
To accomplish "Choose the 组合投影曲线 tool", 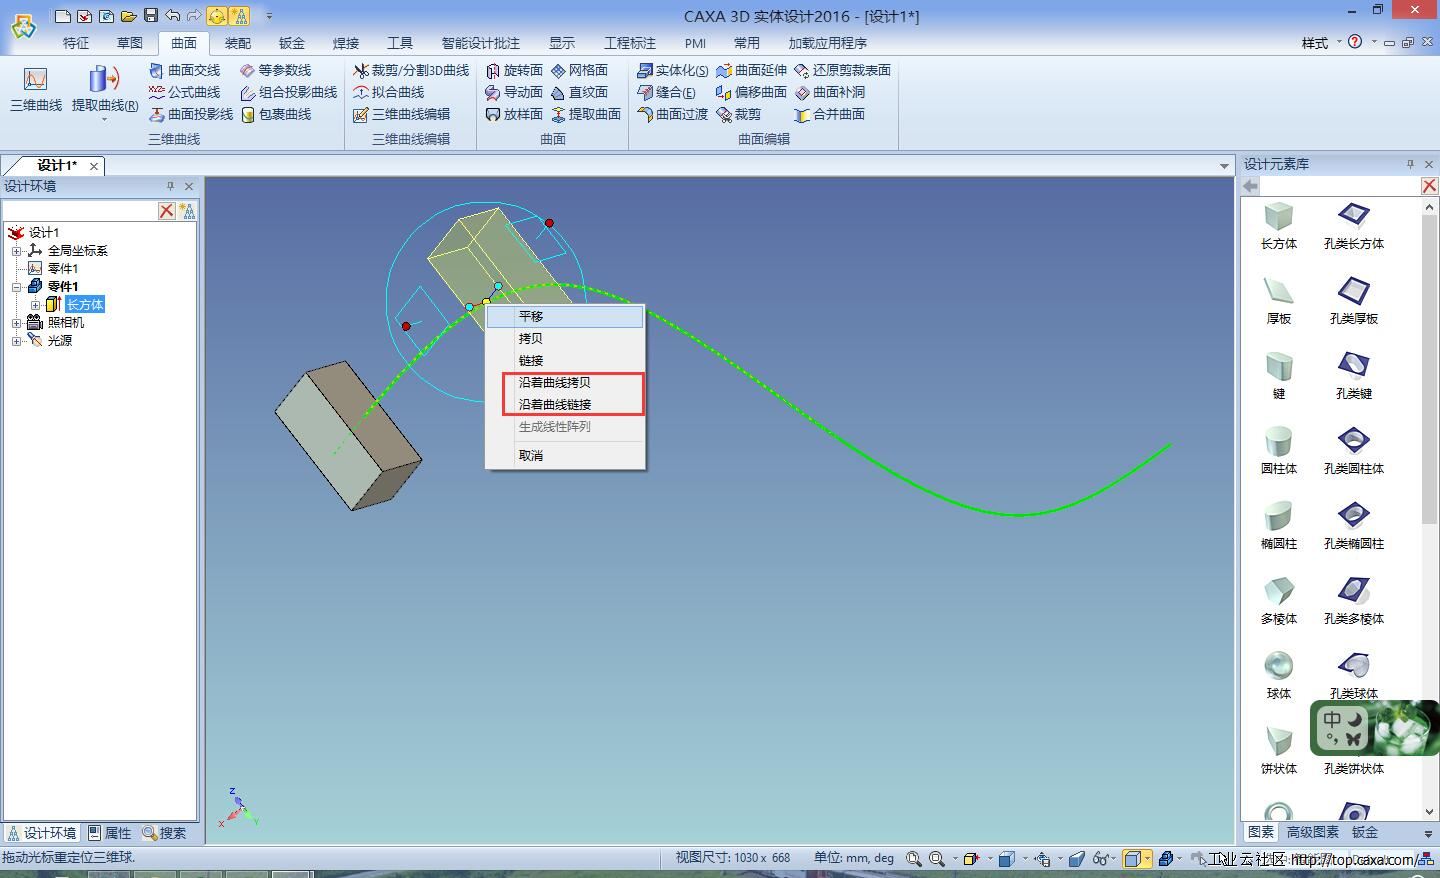I will [x=288, y=92].
